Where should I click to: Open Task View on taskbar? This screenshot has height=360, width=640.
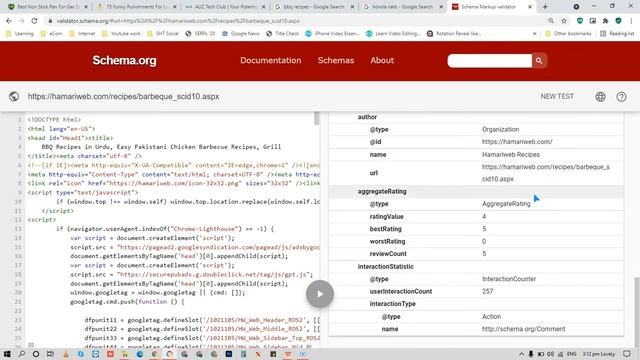50,354
